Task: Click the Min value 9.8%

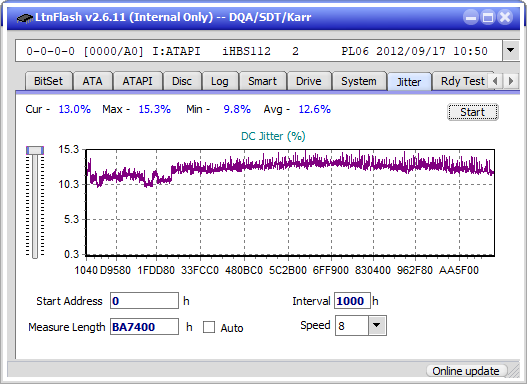Action: [237, 109]
